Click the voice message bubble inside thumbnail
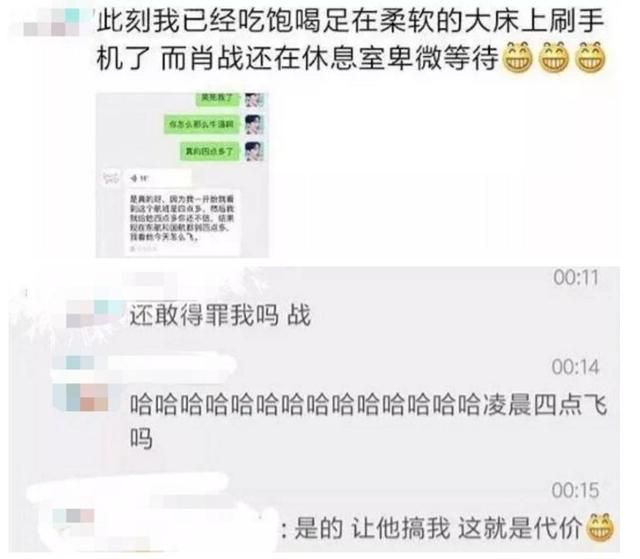The image size is (640, 559). click(158, 178)
